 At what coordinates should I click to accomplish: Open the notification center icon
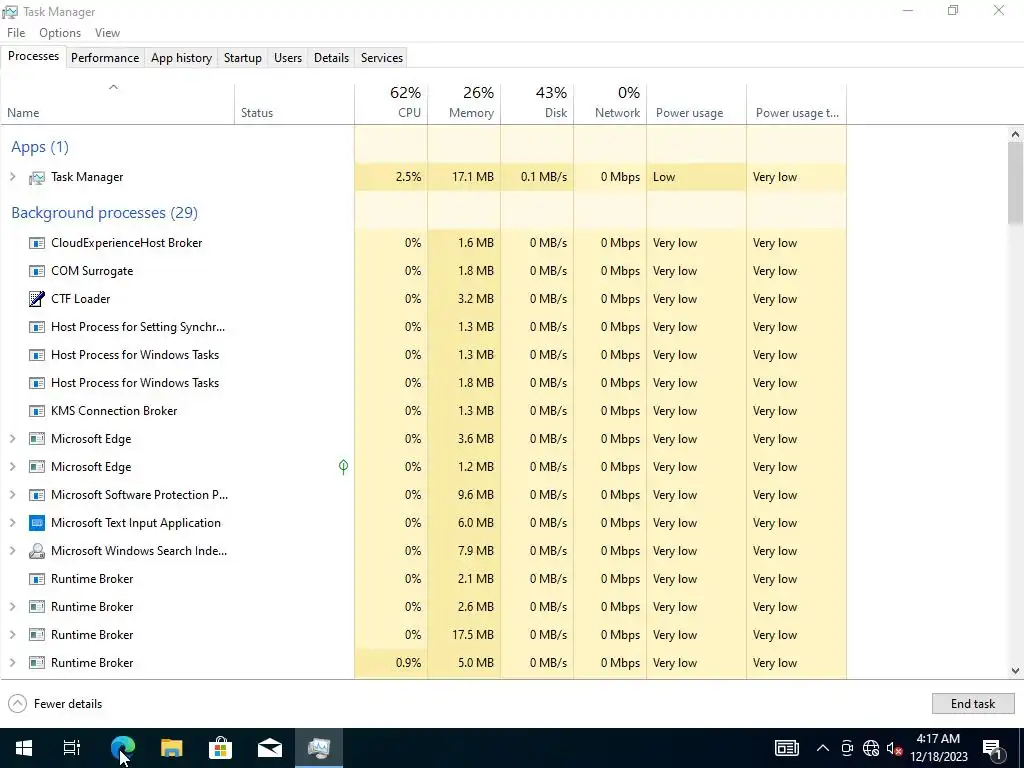click(x=993, y=748)
